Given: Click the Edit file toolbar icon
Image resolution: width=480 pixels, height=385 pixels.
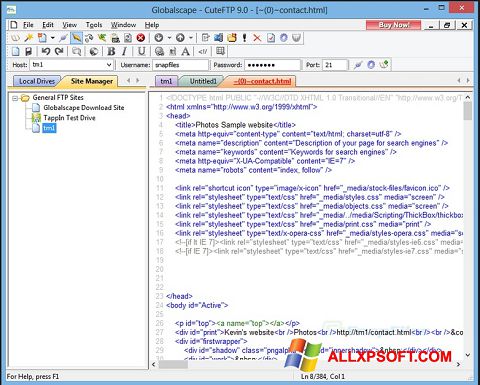Looking at the screenshot, I should click(205, 38).
